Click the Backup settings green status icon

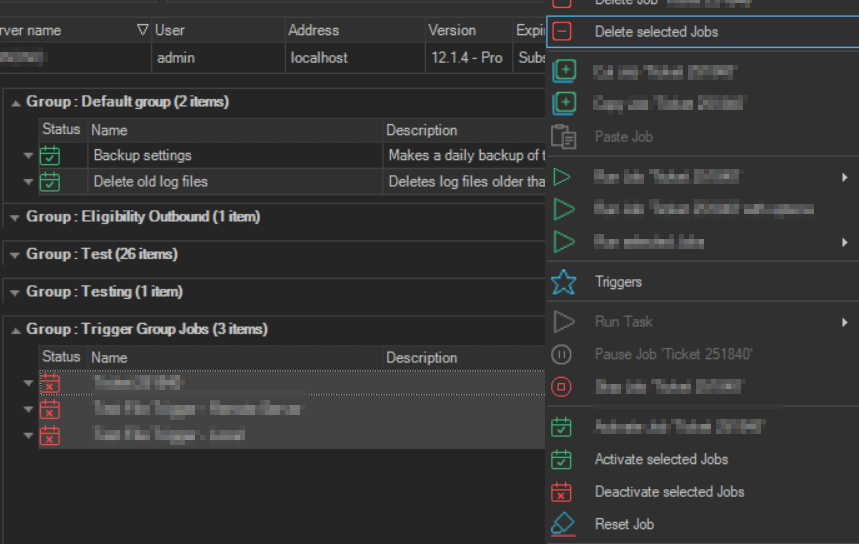point(50,156)
